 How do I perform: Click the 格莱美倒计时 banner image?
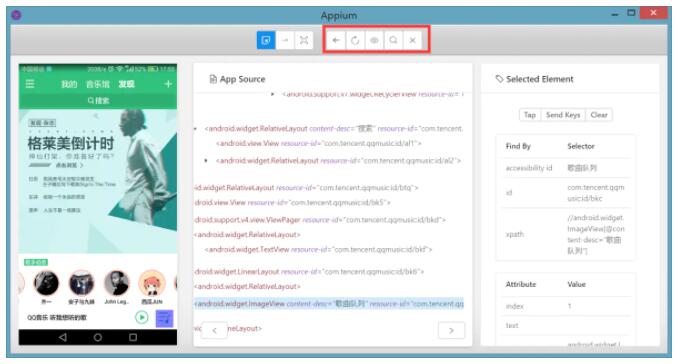[98, 180]
